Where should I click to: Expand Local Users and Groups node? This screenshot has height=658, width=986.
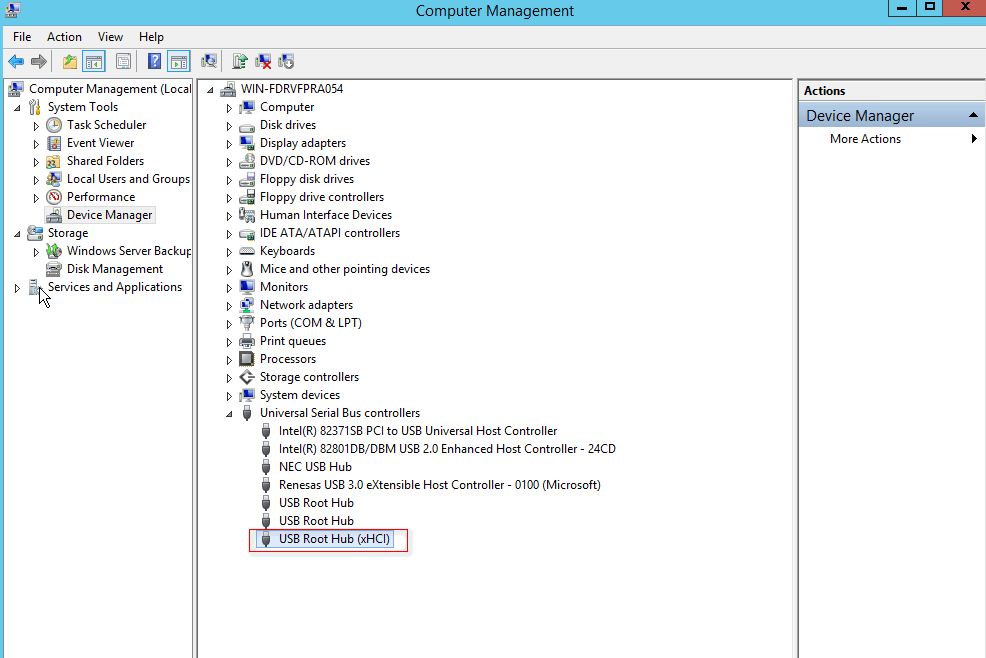[x=36, y=180]
